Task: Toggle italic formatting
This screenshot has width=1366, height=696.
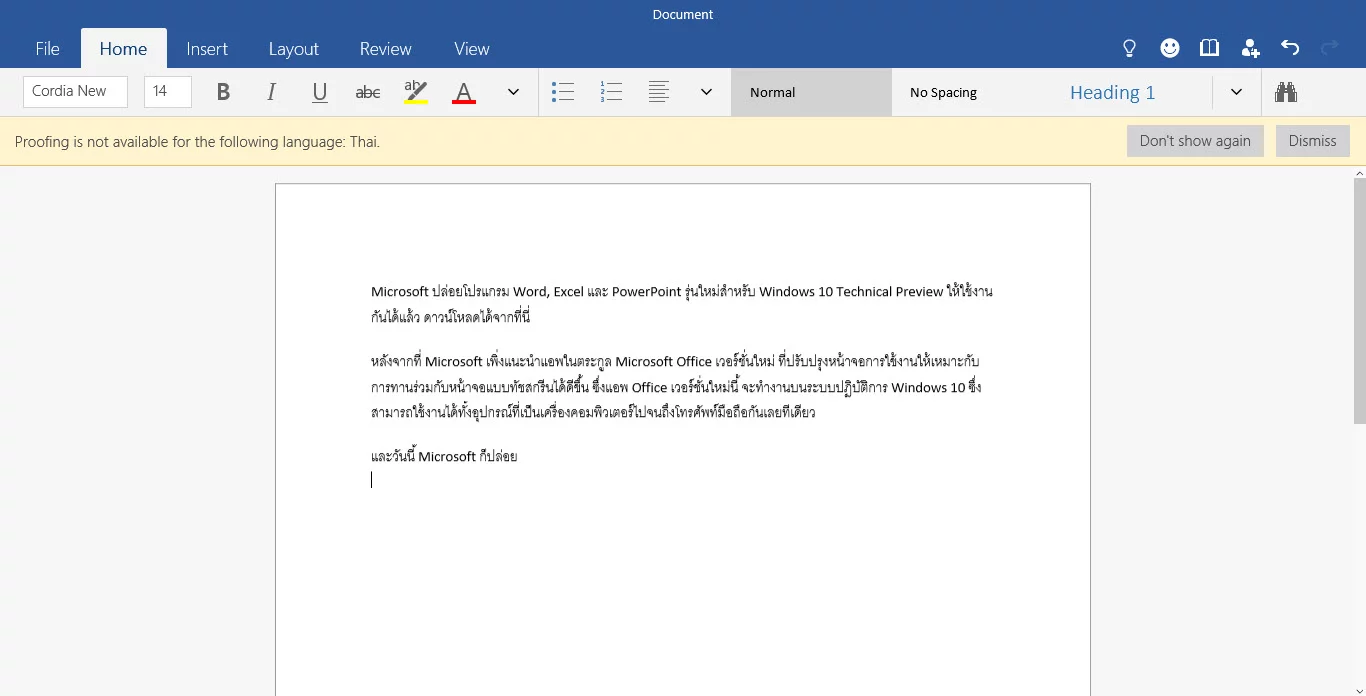Action: (x=271, y=92)
